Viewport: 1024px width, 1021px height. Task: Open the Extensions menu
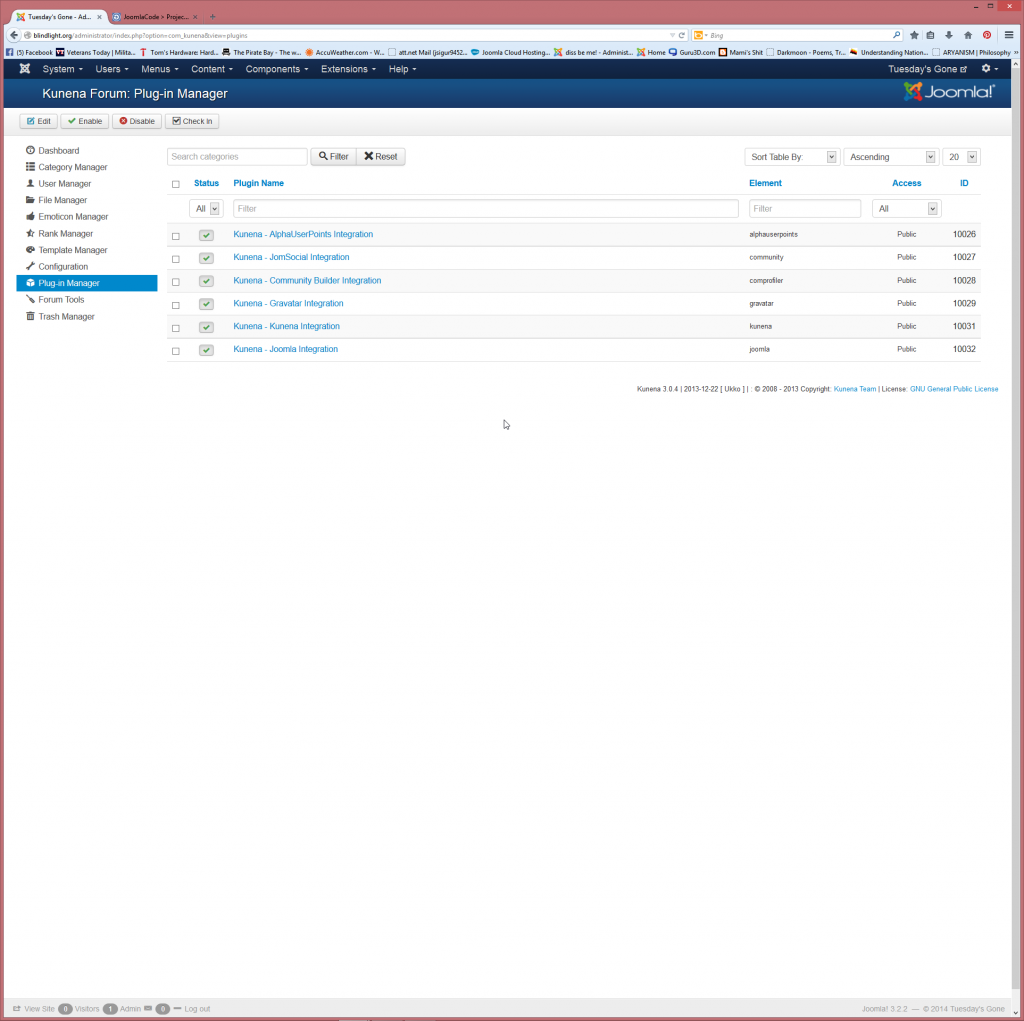point(348,69)
